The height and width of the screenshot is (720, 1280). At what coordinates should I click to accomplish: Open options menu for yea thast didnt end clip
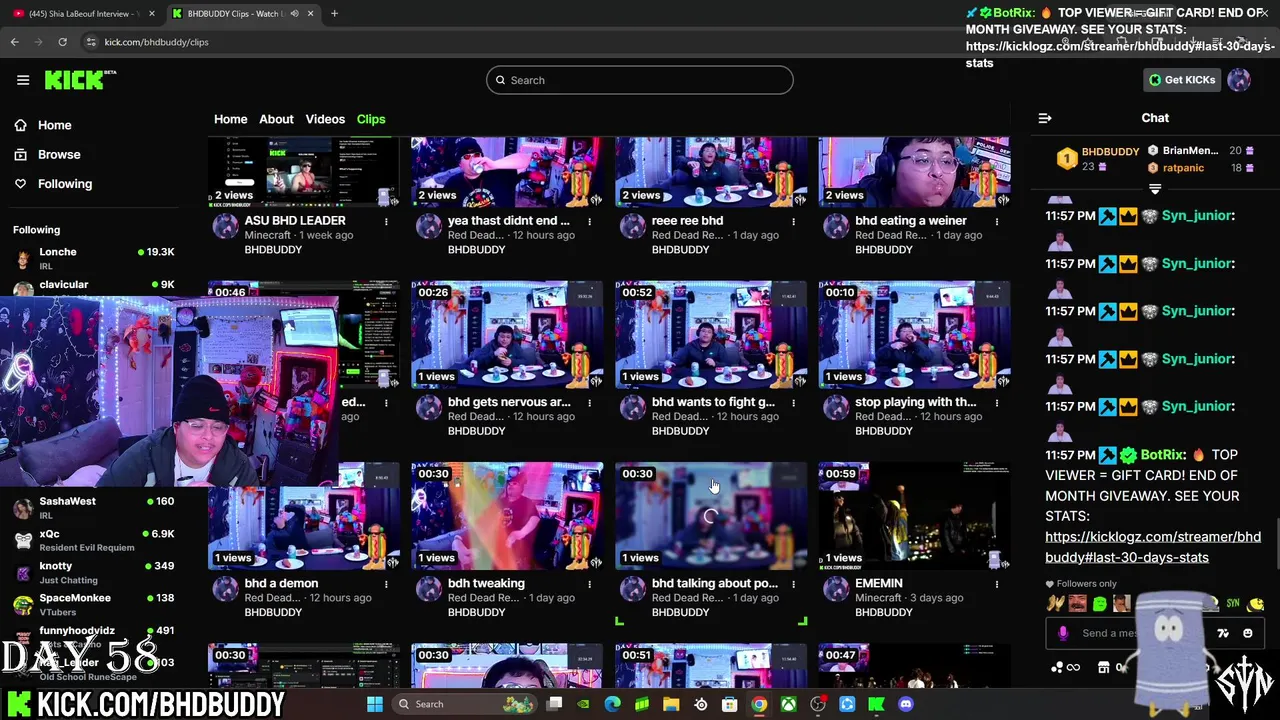pyautogui.click(x=590, y=221)
